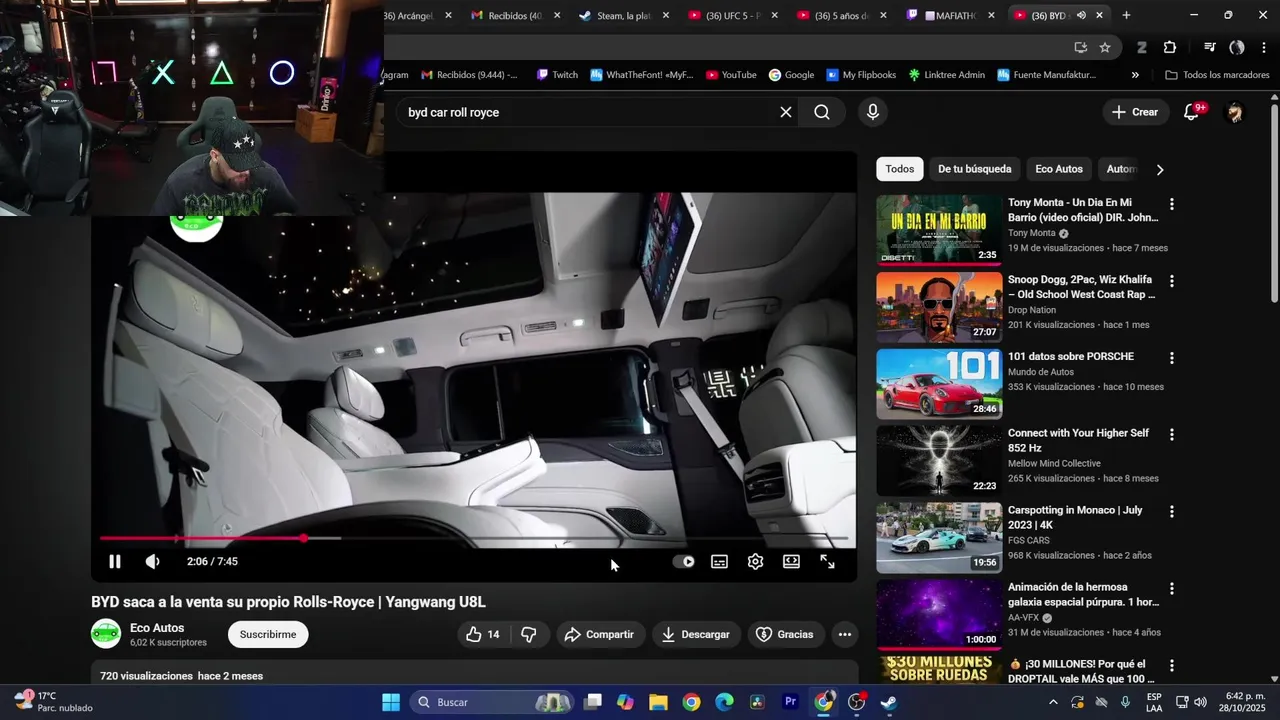The height and width of the screenshot is (720, 1280).
Task: Open the account avatar menu
Action: (1235, 112)
